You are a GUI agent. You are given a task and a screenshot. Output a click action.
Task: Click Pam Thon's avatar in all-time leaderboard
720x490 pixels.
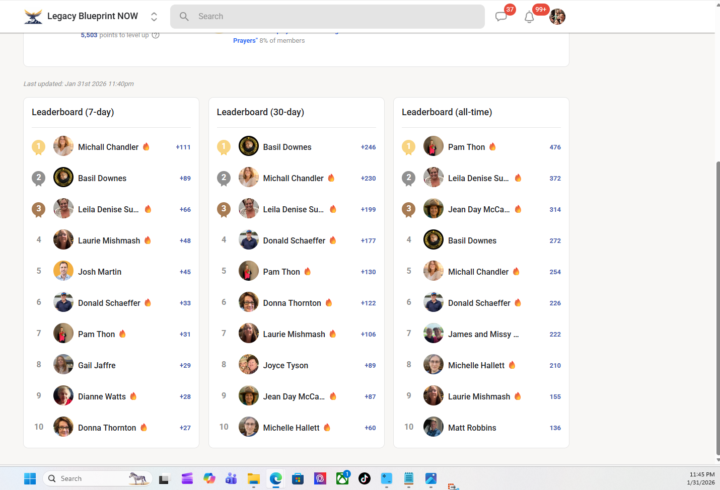[433, 146]
